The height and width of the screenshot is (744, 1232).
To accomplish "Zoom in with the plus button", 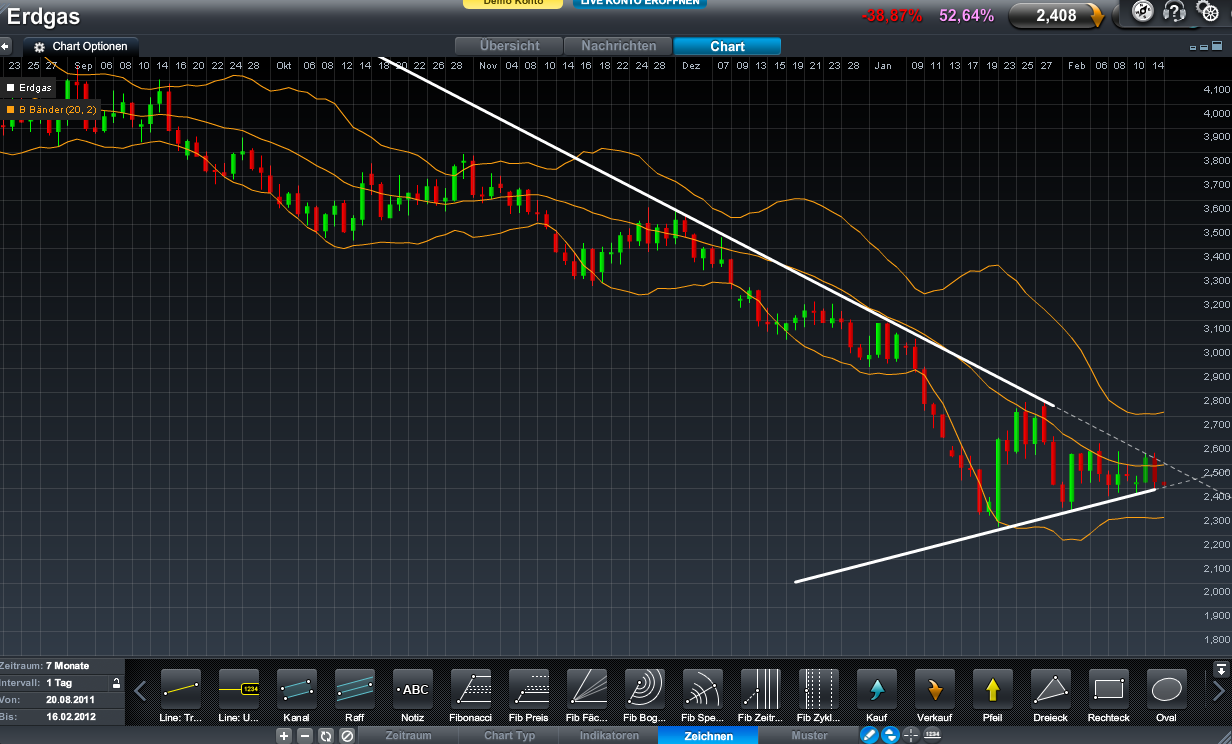I will click(284, 736).
